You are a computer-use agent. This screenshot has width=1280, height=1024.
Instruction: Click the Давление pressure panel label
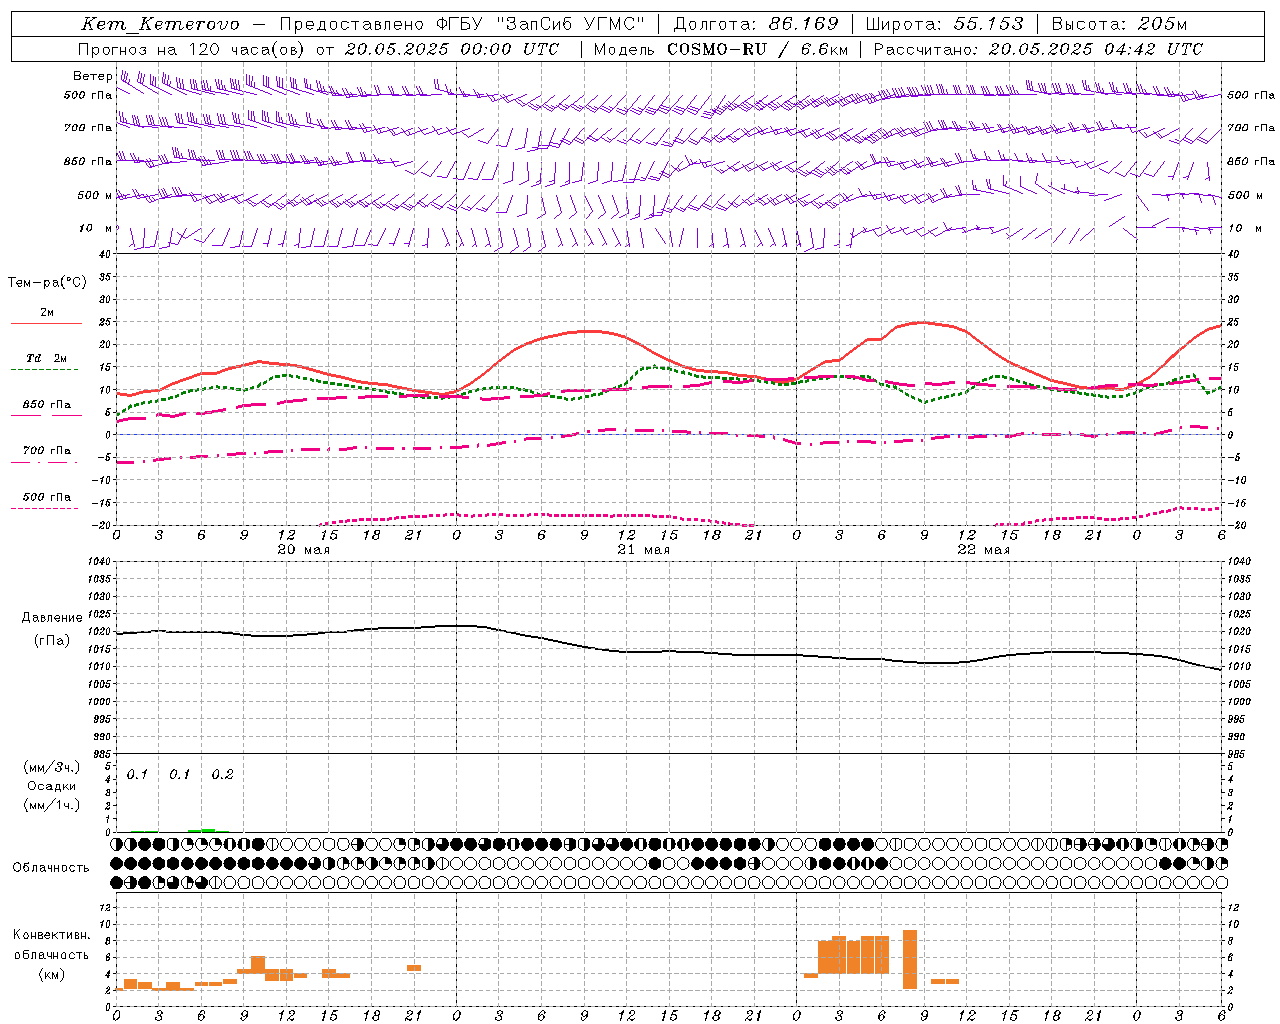click(52, 618)
